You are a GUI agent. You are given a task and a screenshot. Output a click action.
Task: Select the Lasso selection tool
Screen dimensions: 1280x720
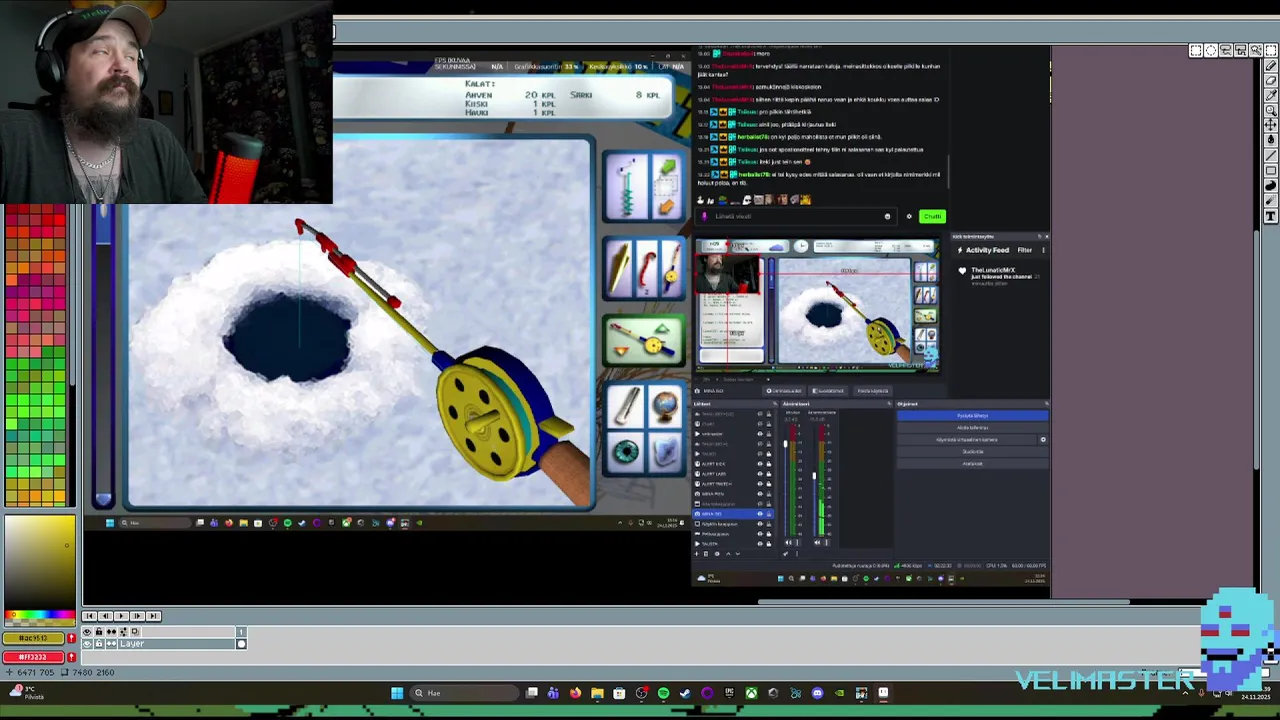point(1226,50)
